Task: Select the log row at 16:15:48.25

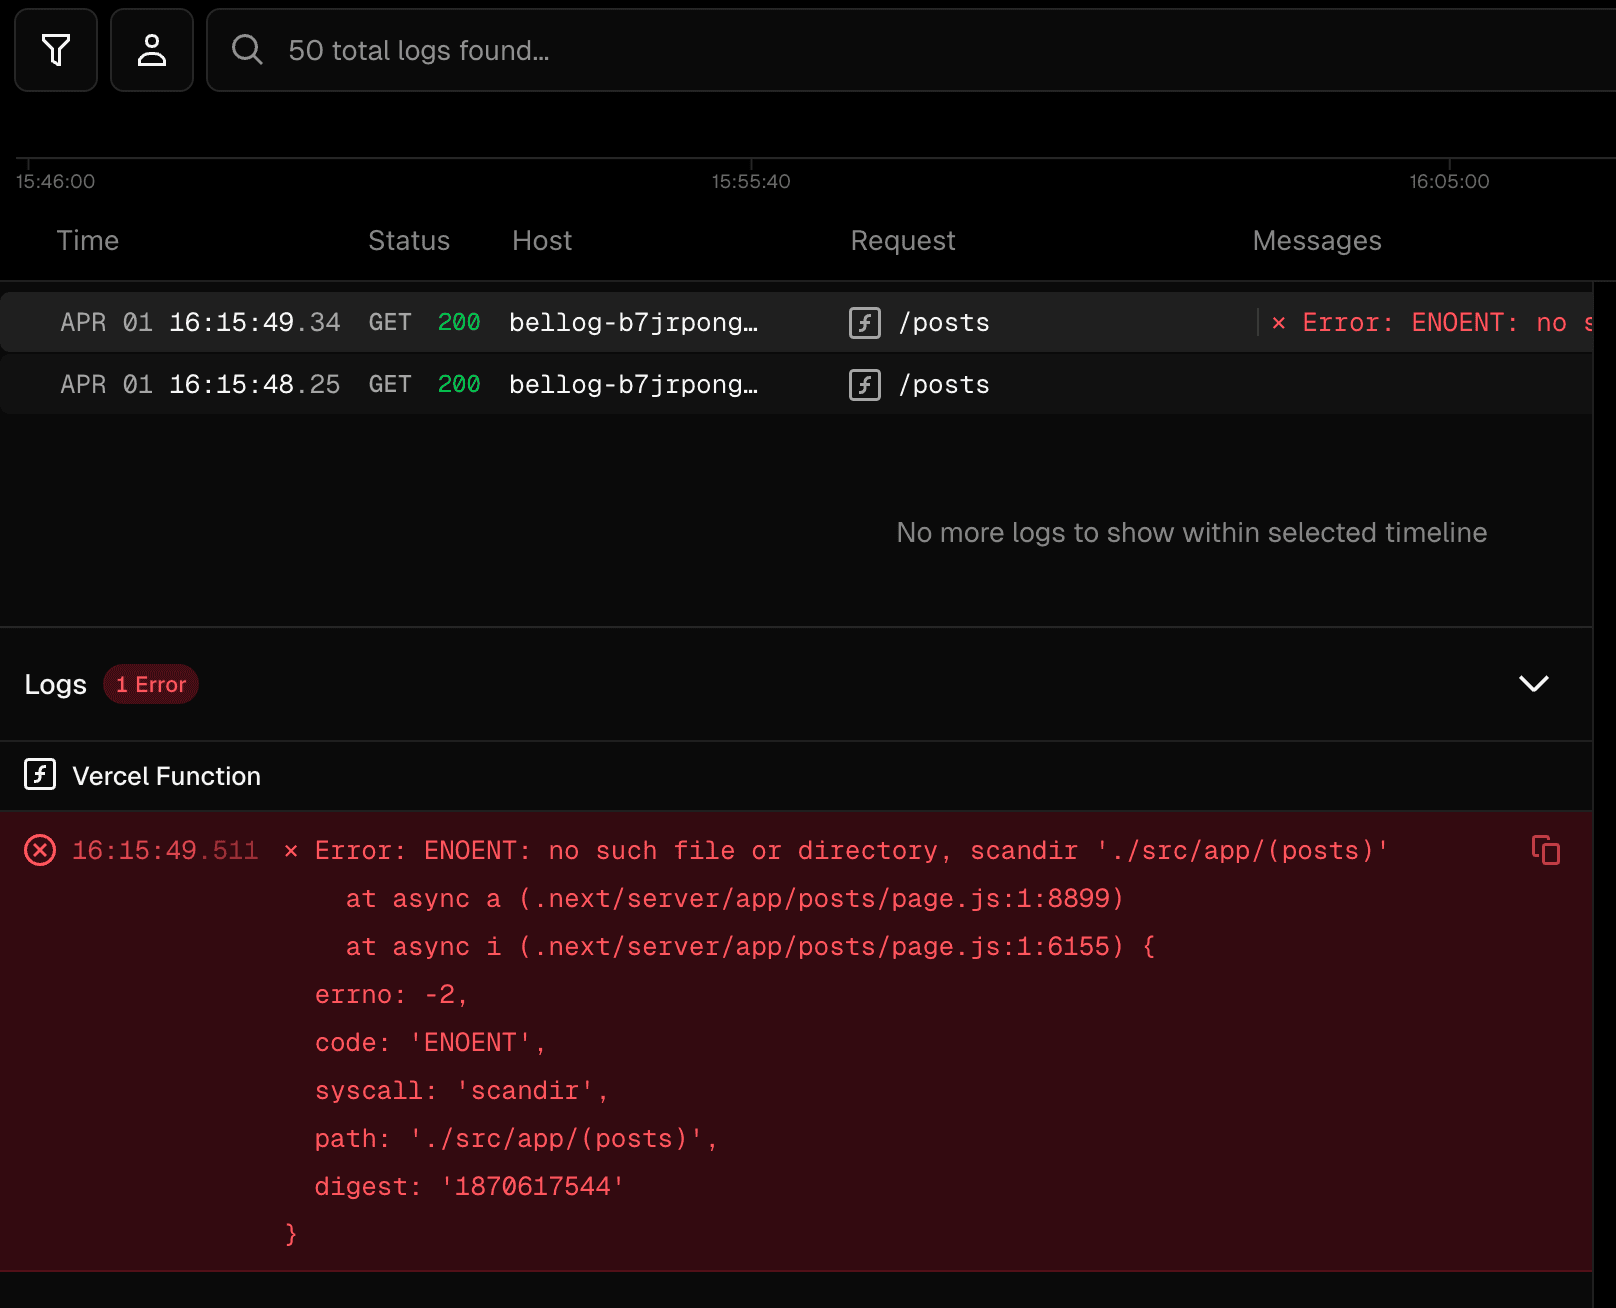Action: tap(796, 384)
